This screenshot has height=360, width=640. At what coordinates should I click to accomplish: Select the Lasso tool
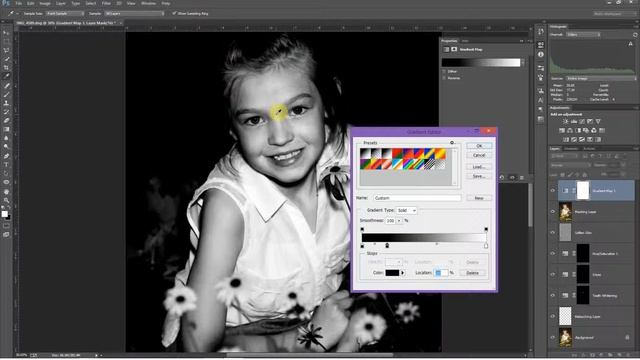click(6, 50)
